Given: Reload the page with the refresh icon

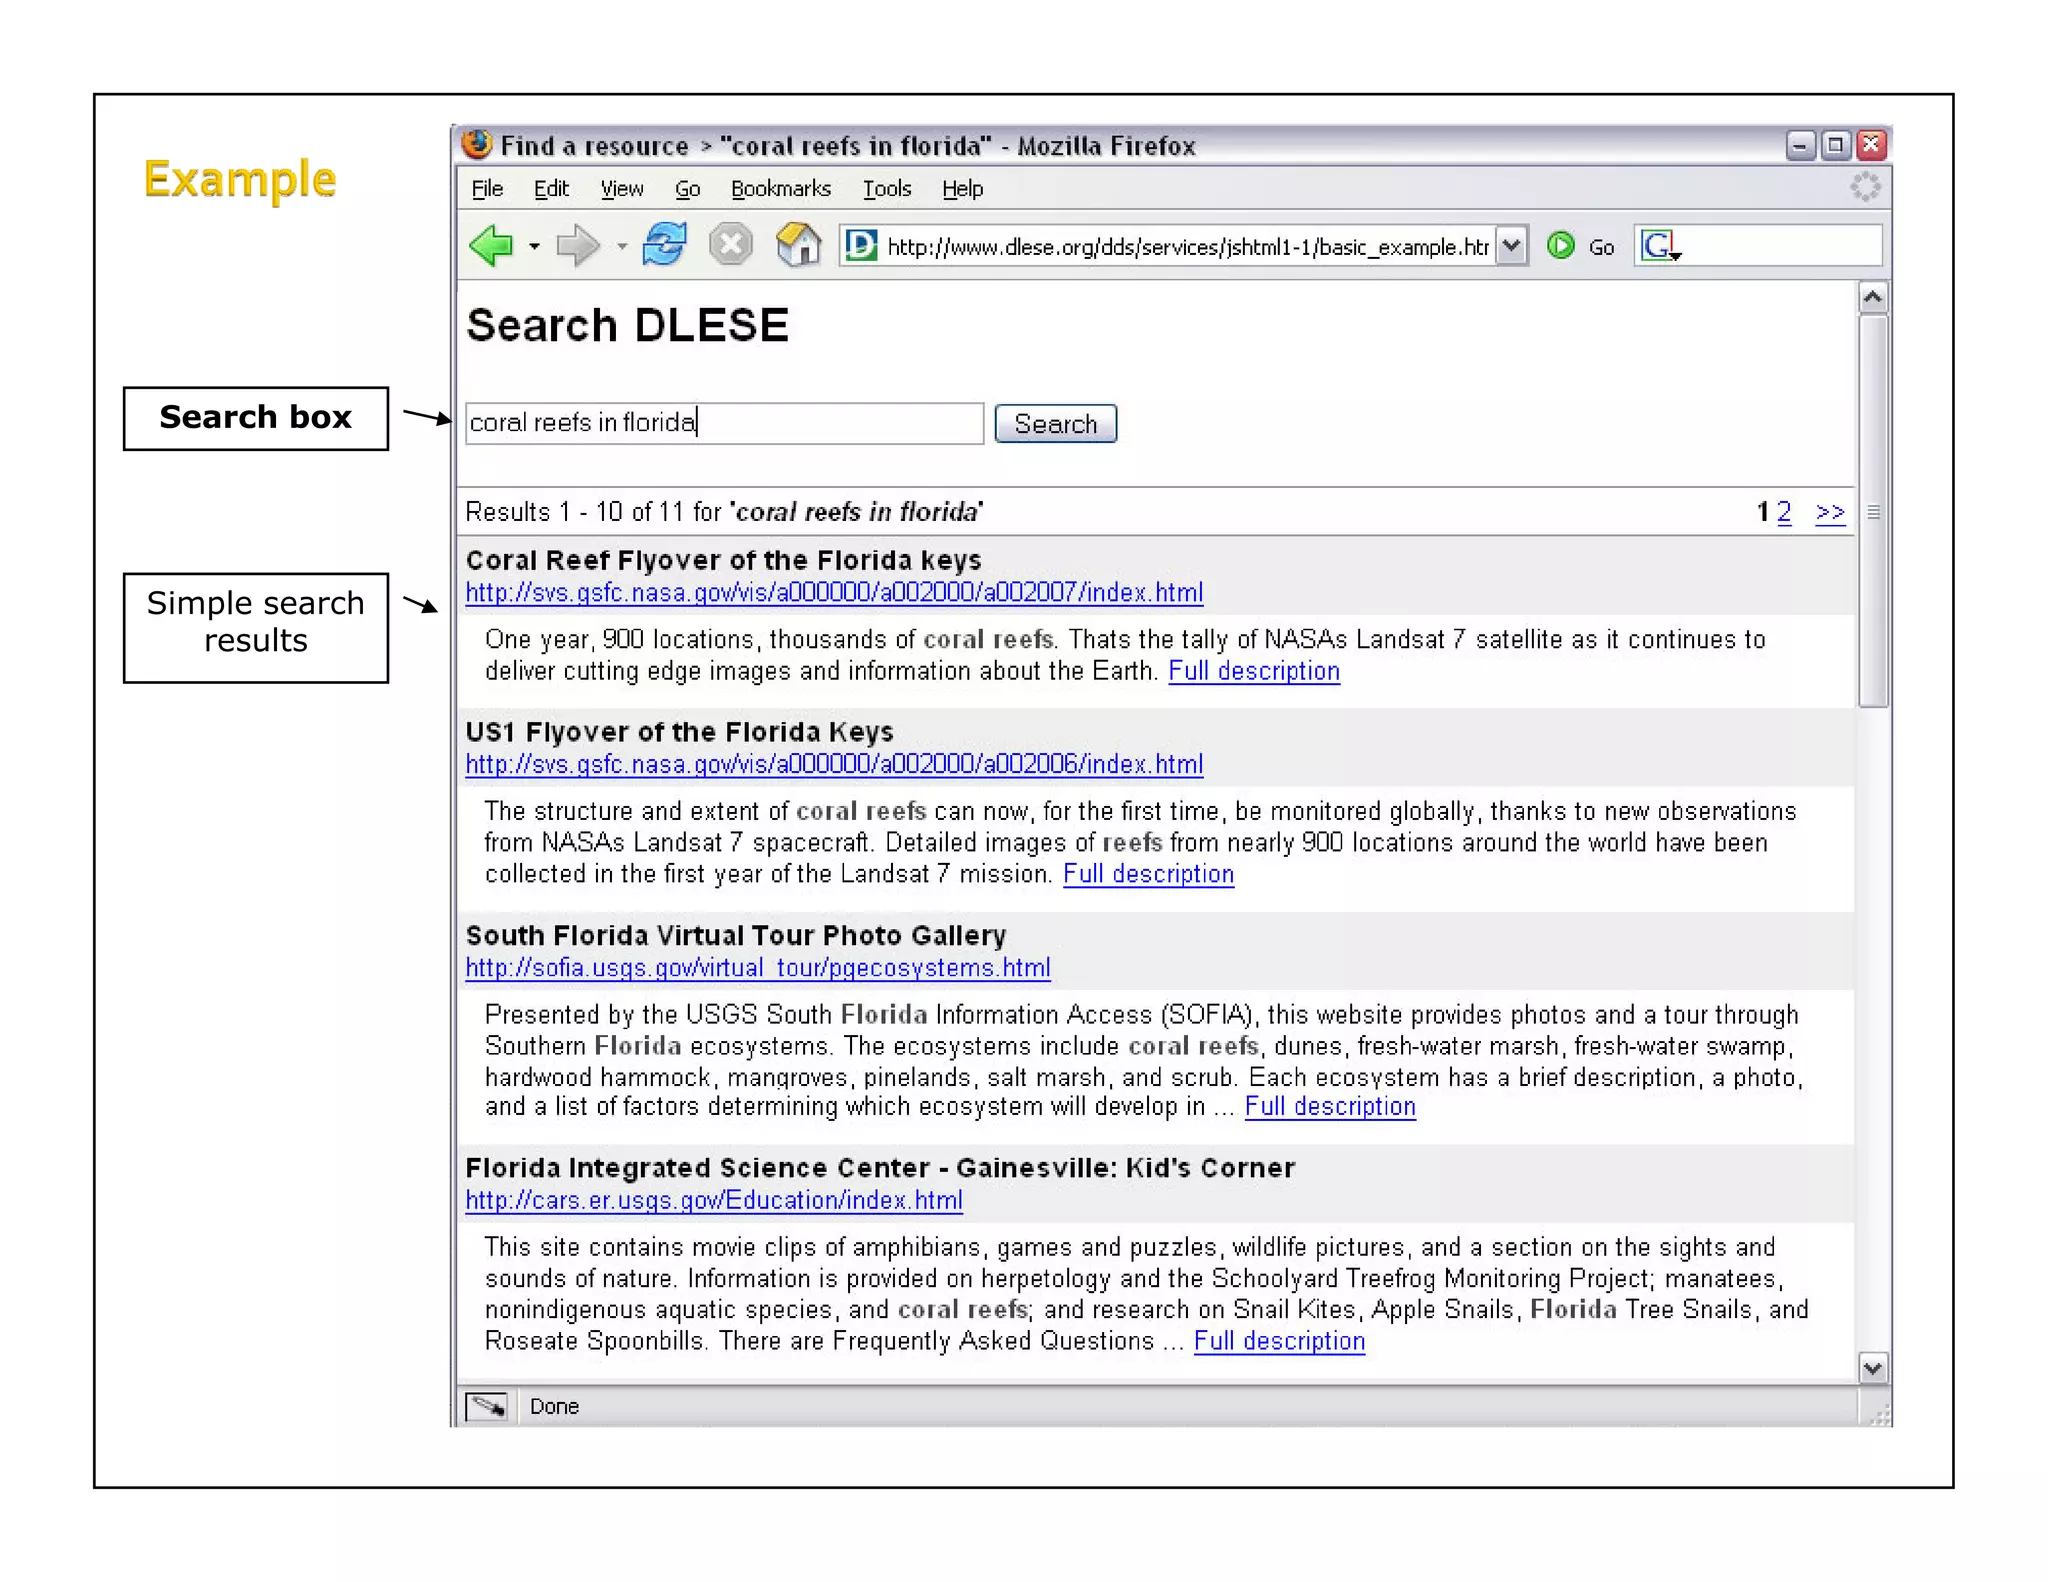Looking at the screenshot, I should tap(665, 245).
